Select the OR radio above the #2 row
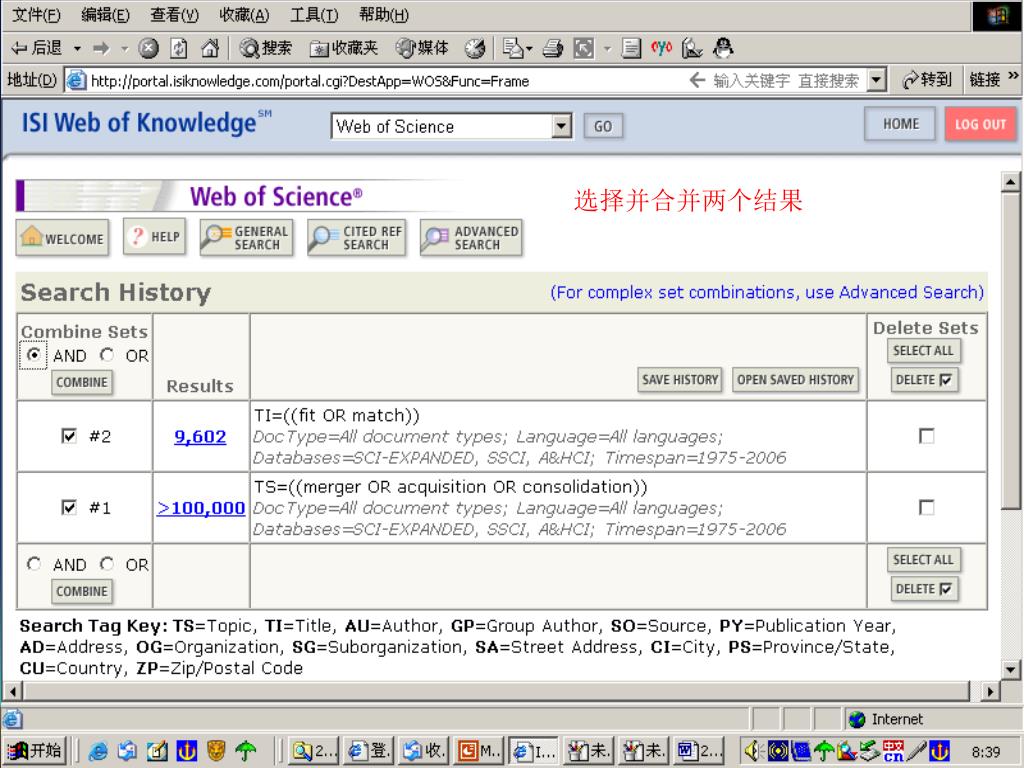This screenshot has height=768, width=1024. (x=107, y=355)
